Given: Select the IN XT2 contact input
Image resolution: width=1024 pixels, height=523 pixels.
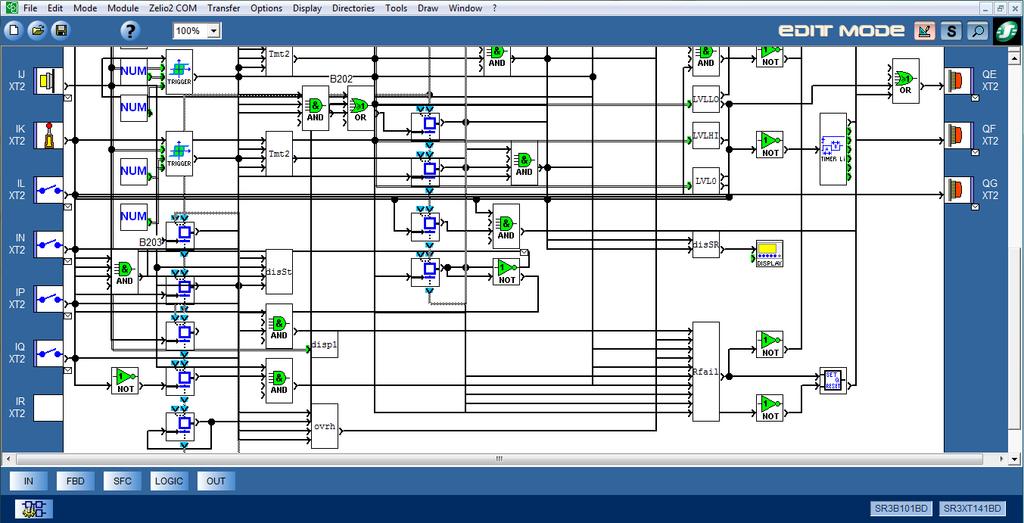Looking at the screenshot, I should click(x=48, y=244).
